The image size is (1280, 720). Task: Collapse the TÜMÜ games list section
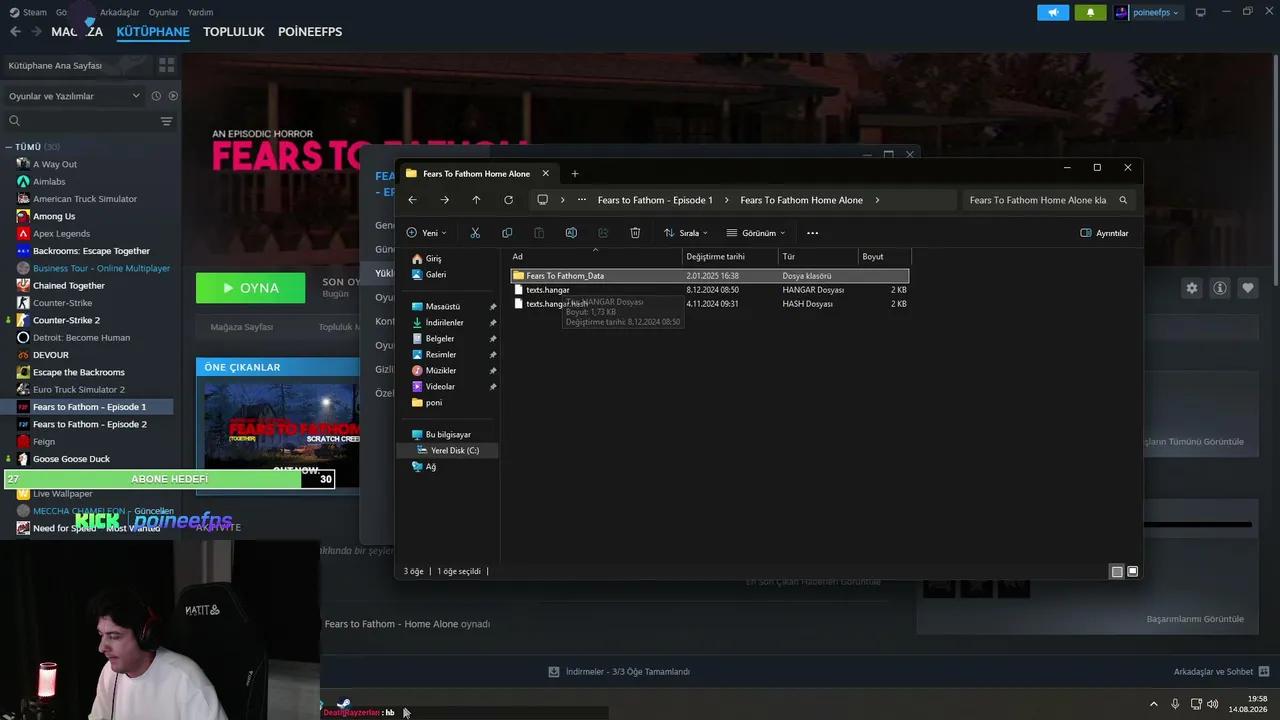[8, 147]
